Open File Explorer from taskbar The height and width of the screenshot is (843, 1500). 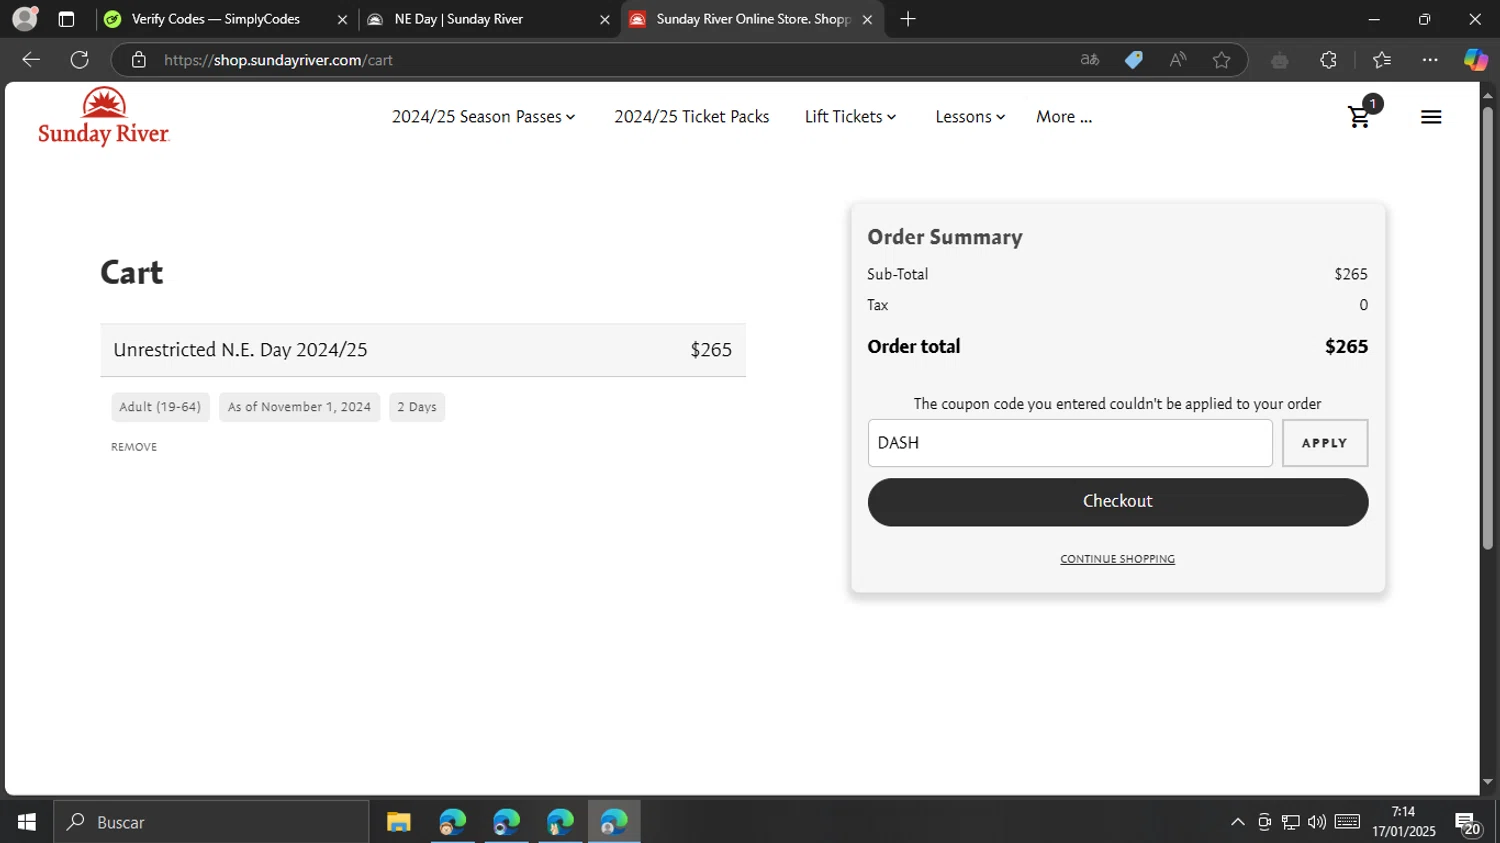coord(399,822)
